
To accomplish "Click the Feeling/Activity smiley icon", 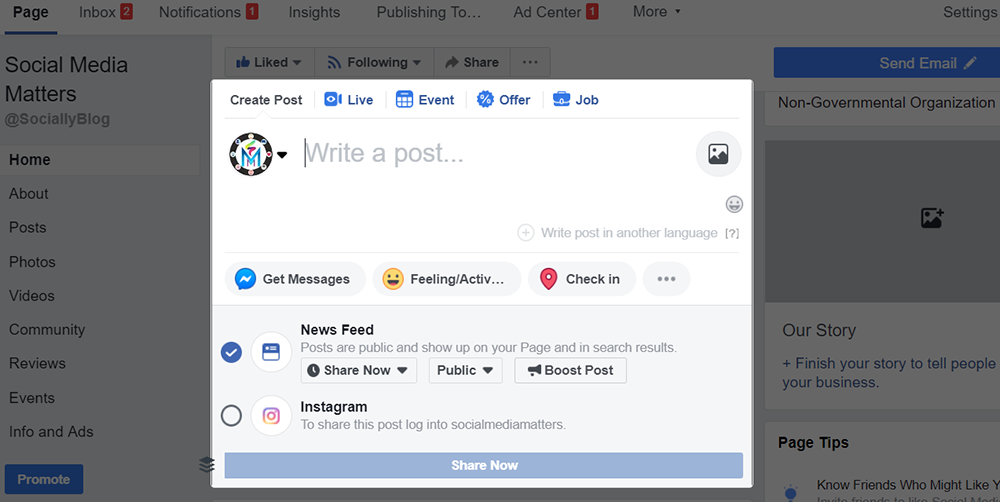I will click(393, 279).
